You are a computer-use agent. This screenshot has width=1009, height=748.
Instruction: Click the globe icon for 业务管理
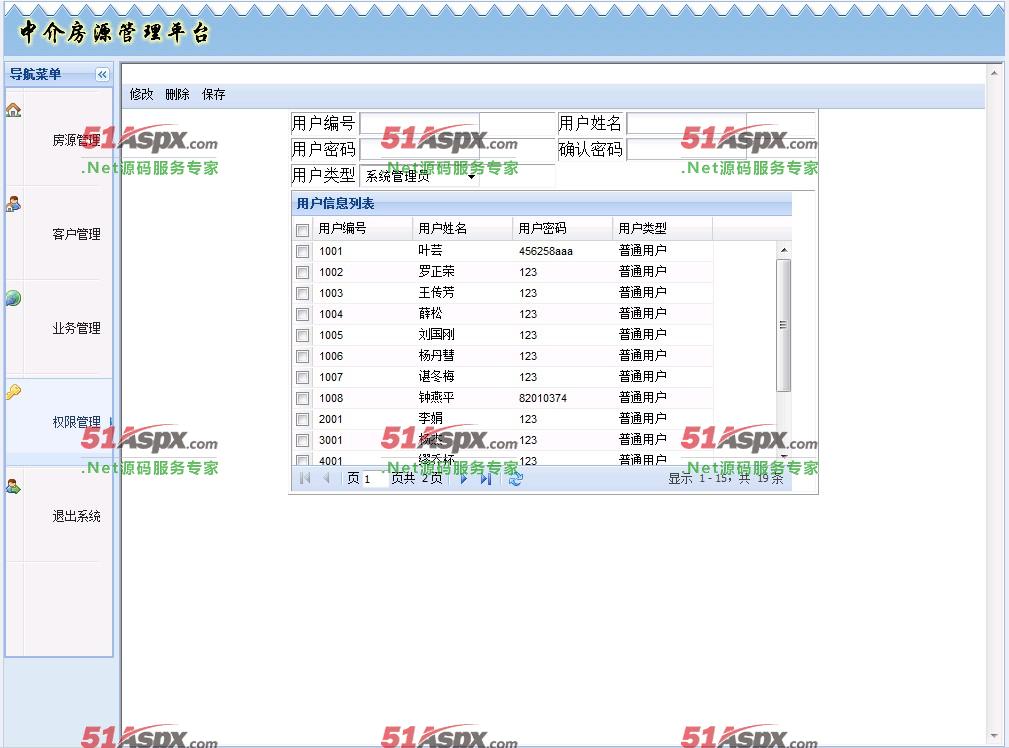click(13, 298)
